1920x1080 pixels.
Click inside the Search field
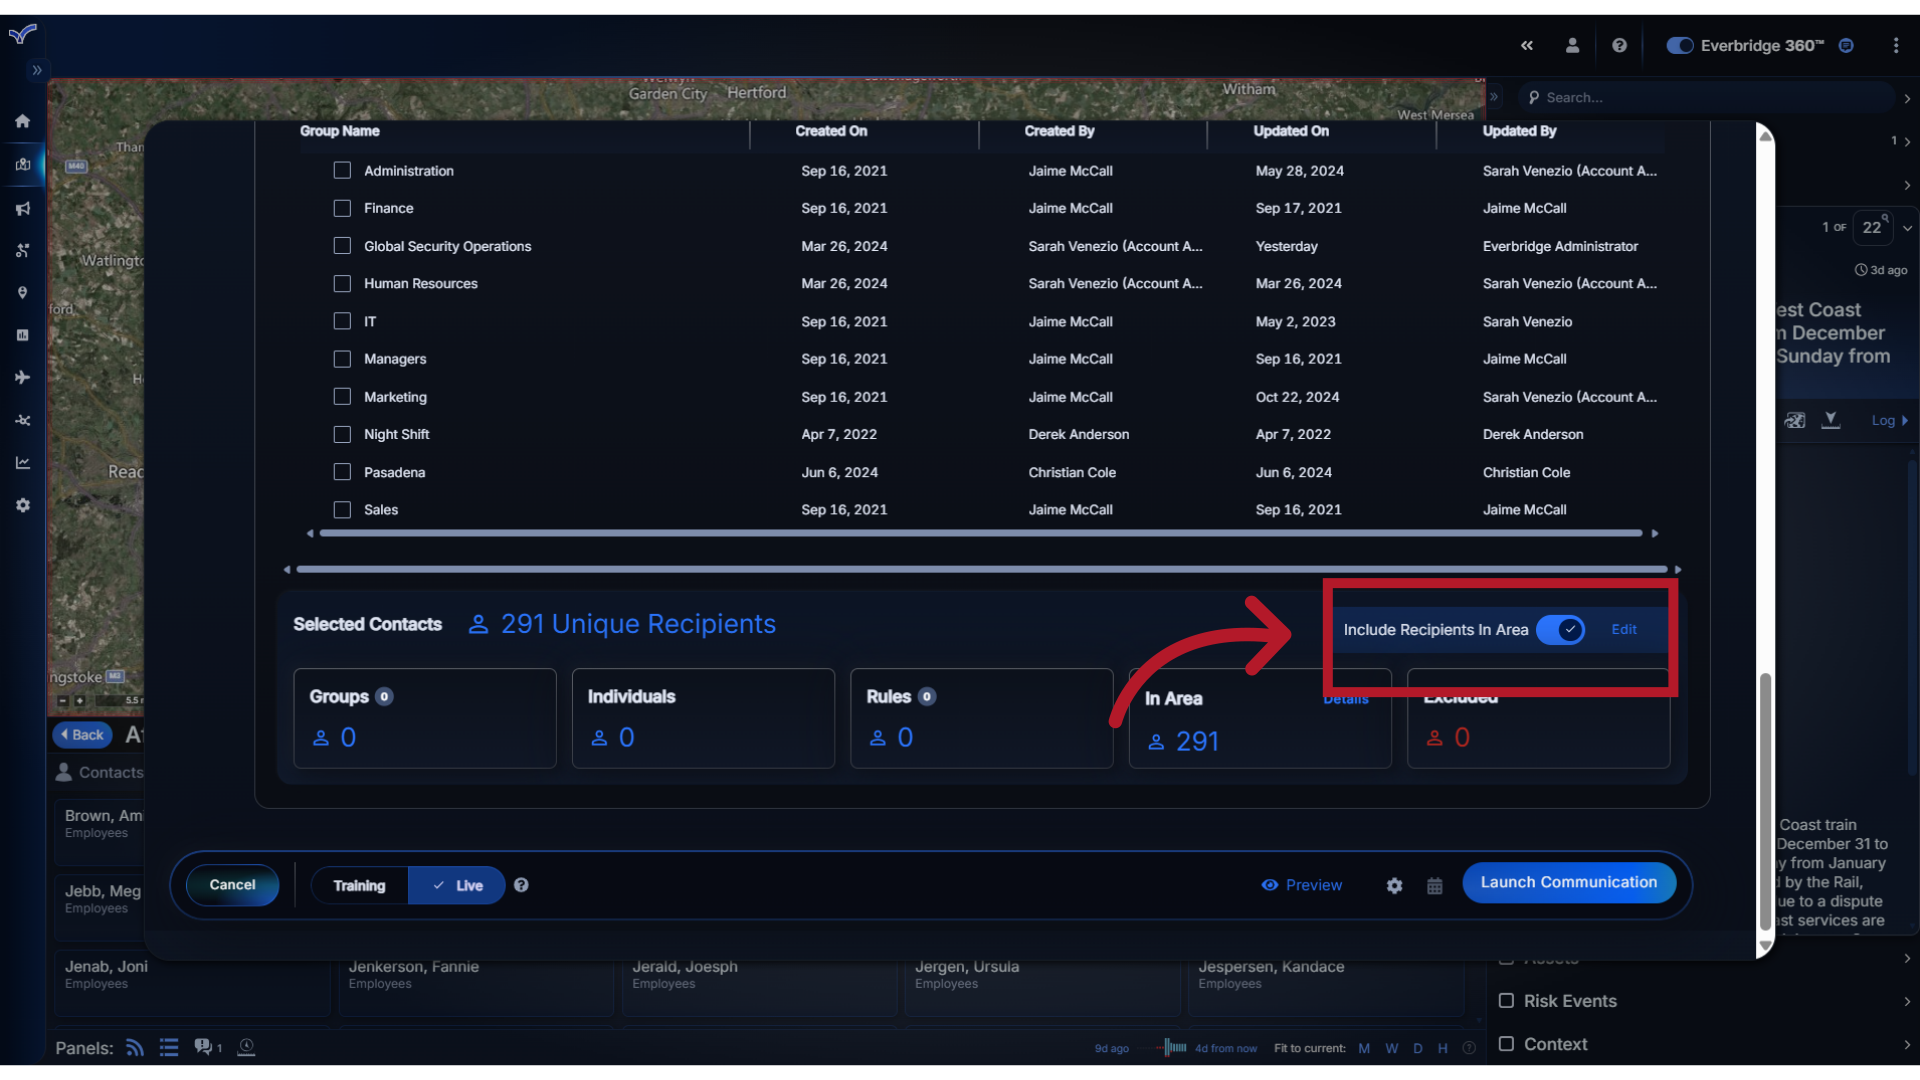pyautogui.click(x=1700, y=97)
